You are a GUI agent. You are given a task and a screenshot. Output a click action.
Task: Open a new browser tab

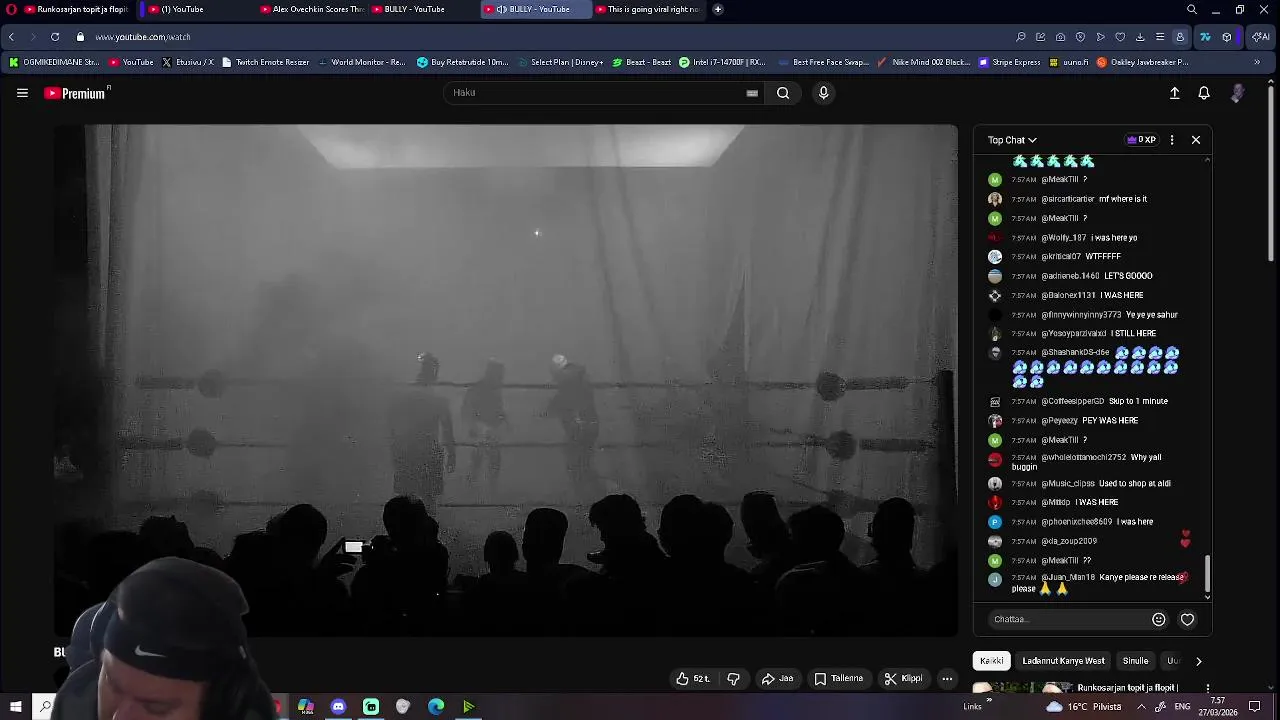(718, 9)
